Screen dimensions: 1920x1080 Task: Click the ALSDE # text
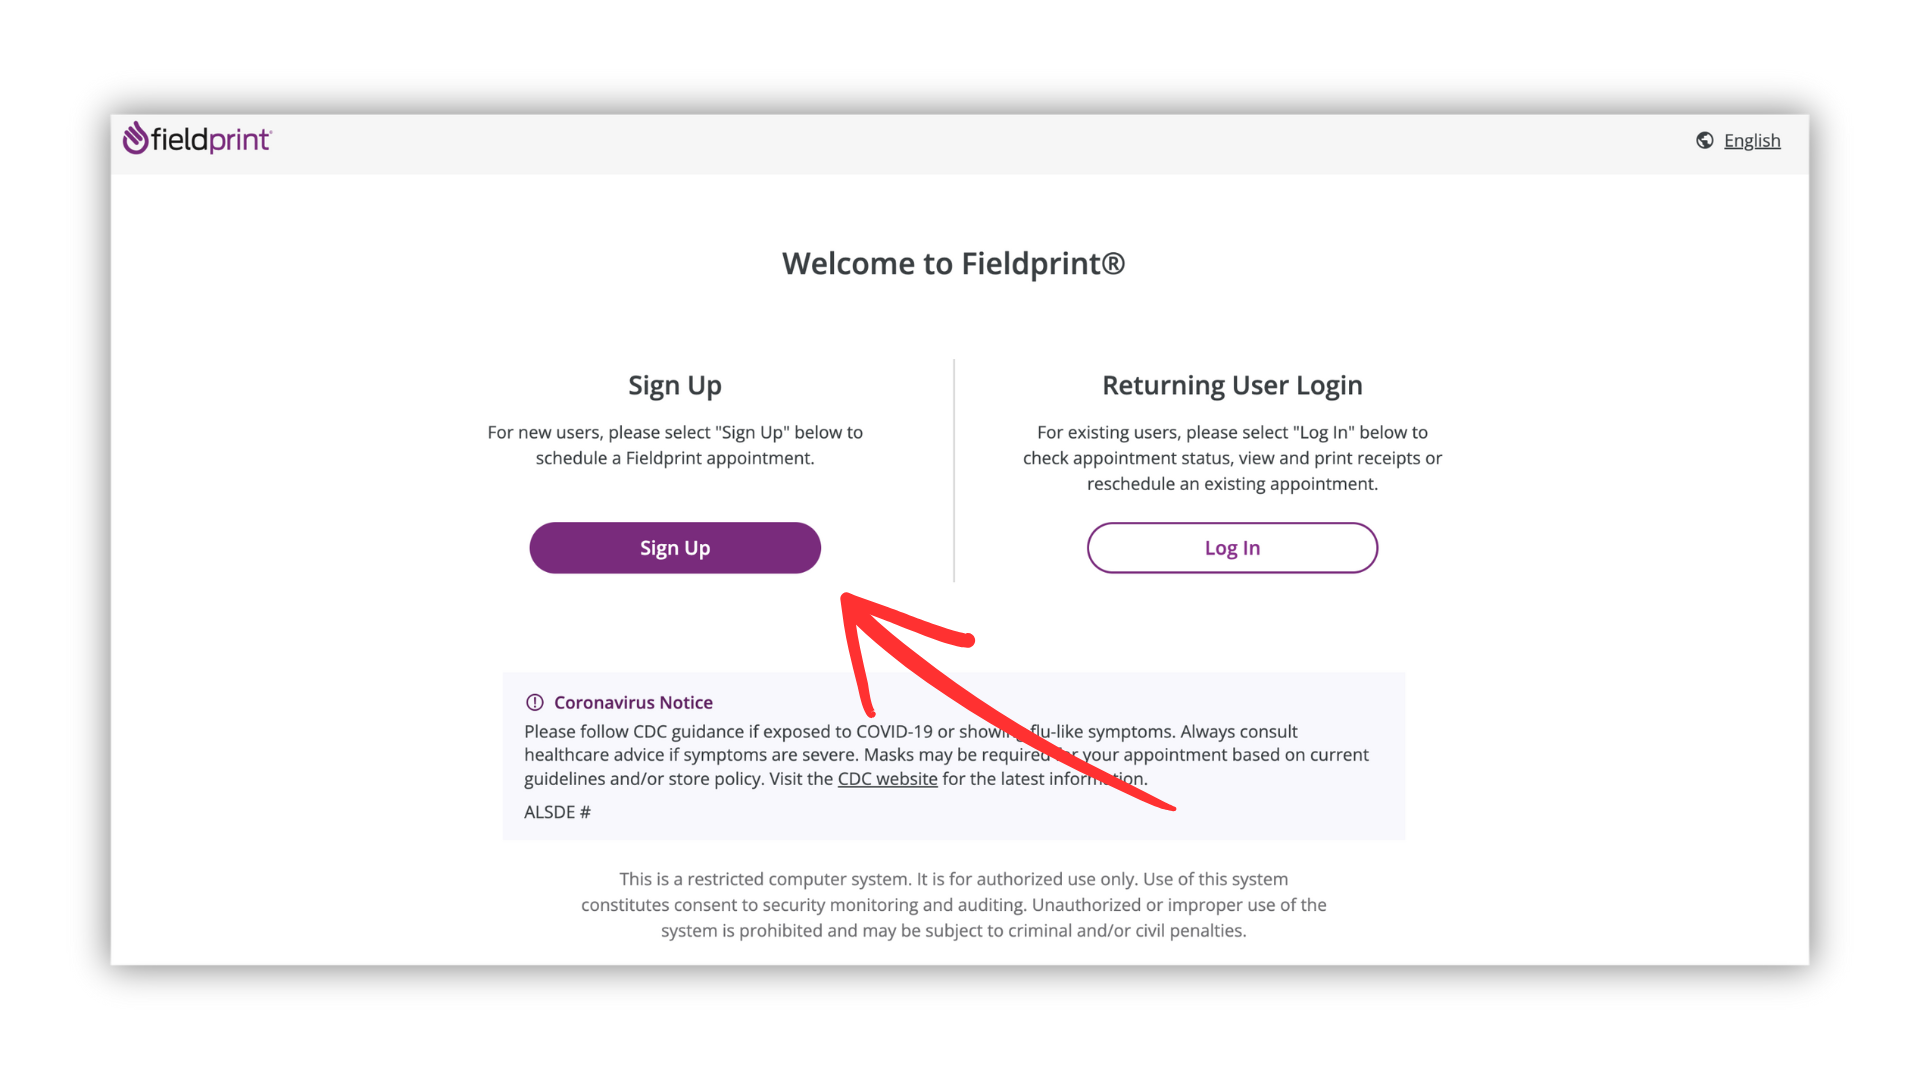557,812
